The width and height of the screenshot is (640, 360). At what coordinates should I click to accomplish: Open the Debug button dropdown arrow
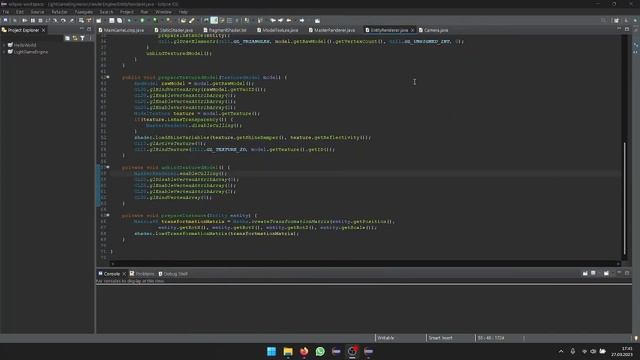tap(135, 20)
